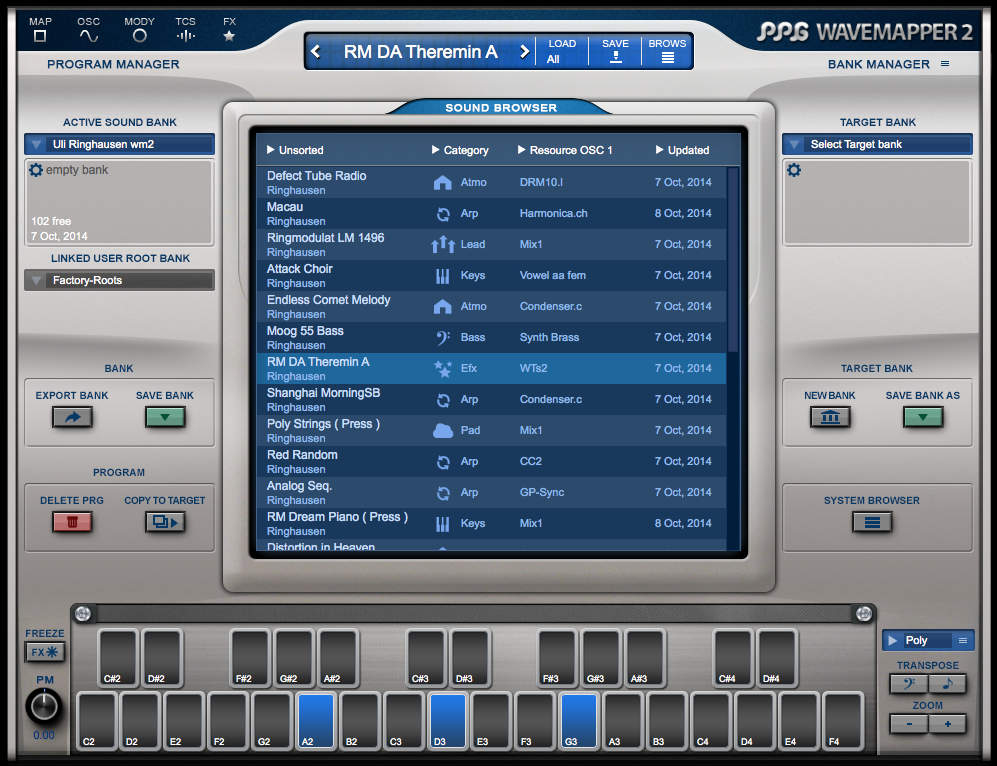This screenshot has width=997, height=766.
Task: Go to previous program with left arrow
Action: 316,51
